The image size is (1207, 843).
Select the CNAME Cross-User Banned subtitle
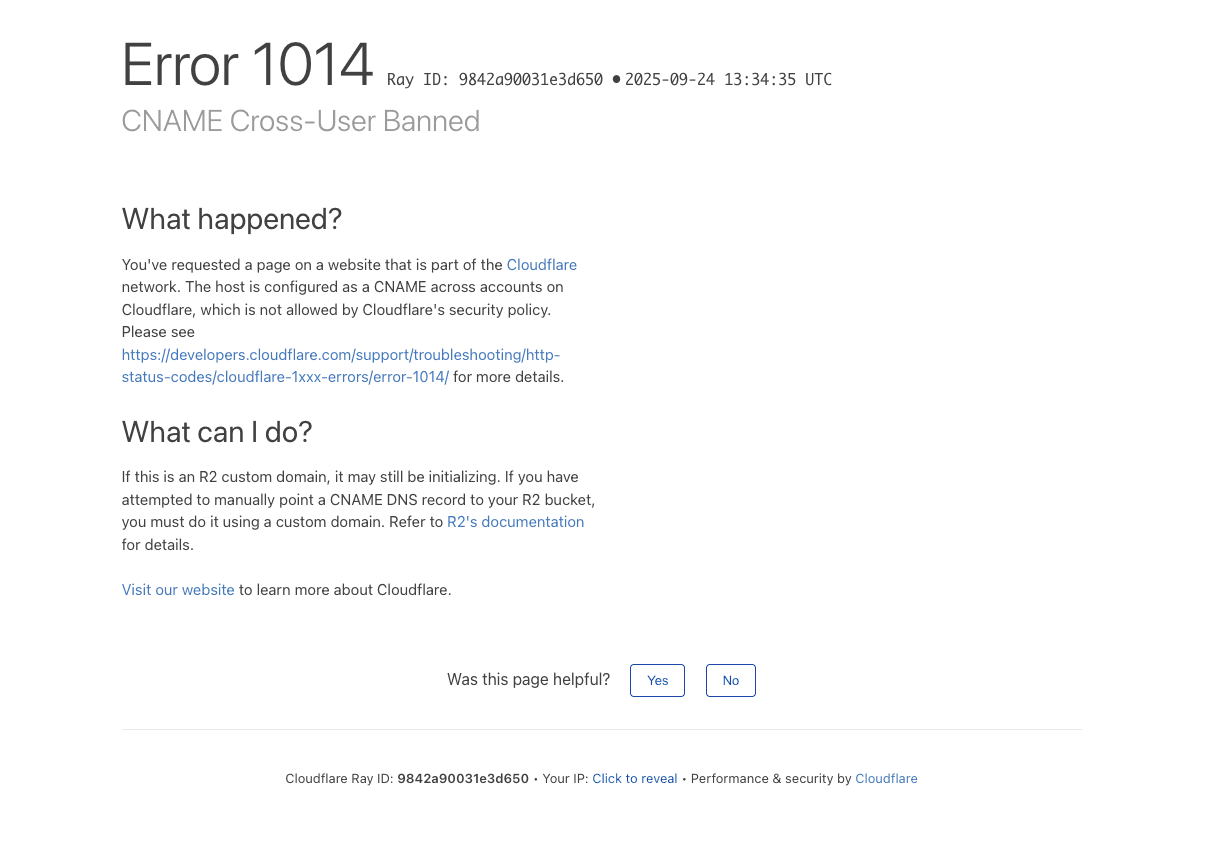click(x=300, y=121)
